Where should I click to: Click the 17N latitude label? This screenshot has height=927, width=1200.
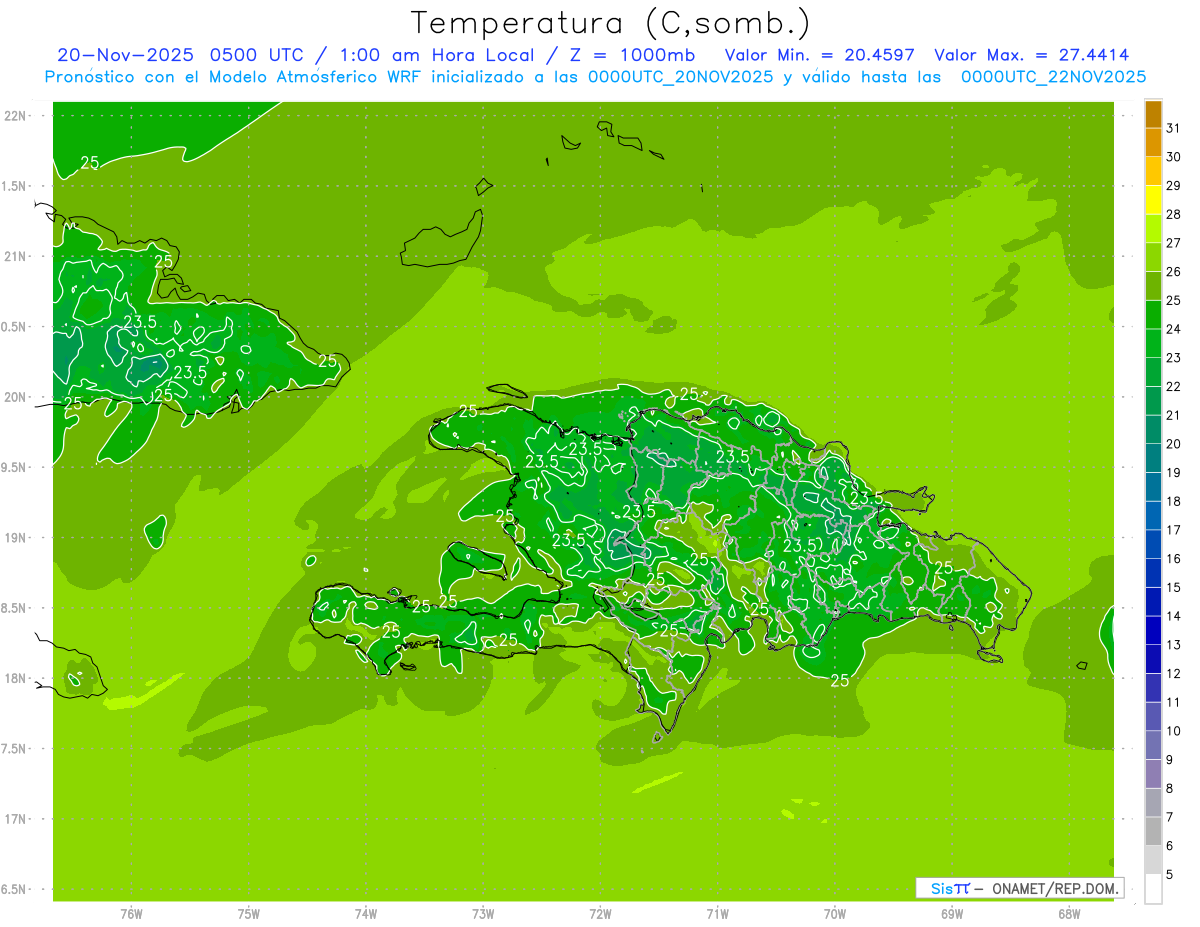click(x=15, y=819)
